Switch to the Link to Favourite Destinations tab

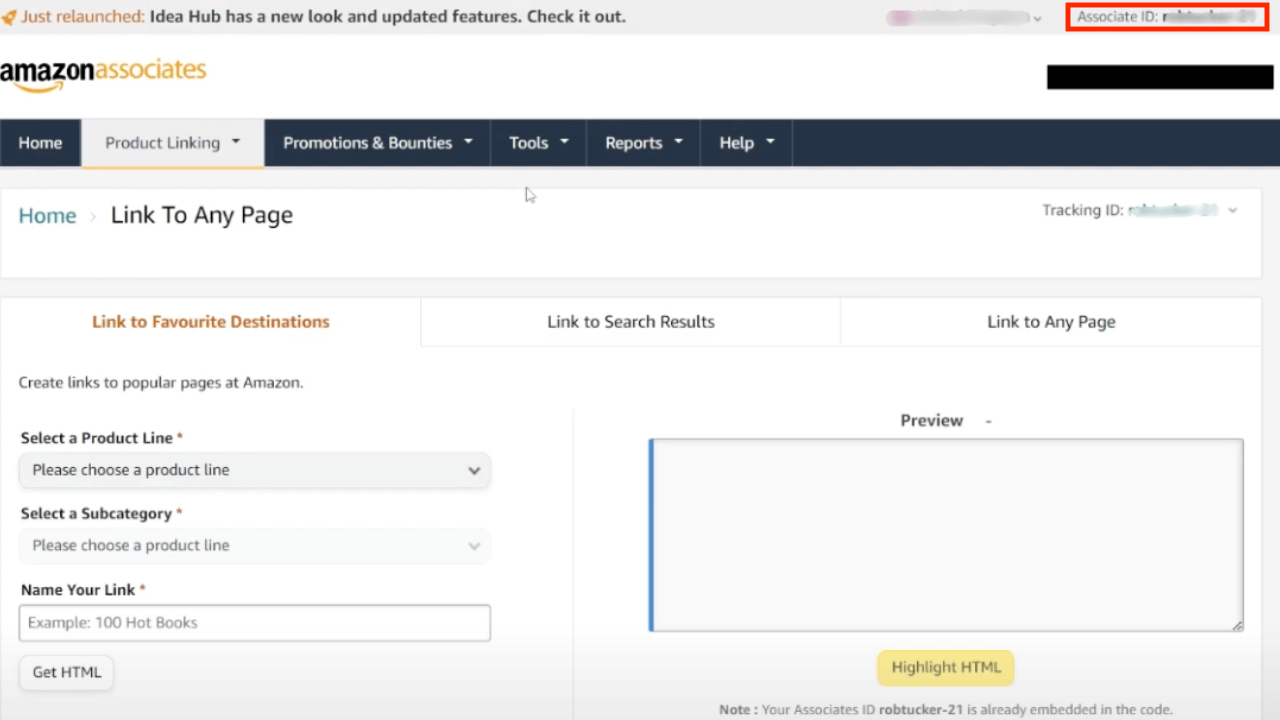[211, 322]
